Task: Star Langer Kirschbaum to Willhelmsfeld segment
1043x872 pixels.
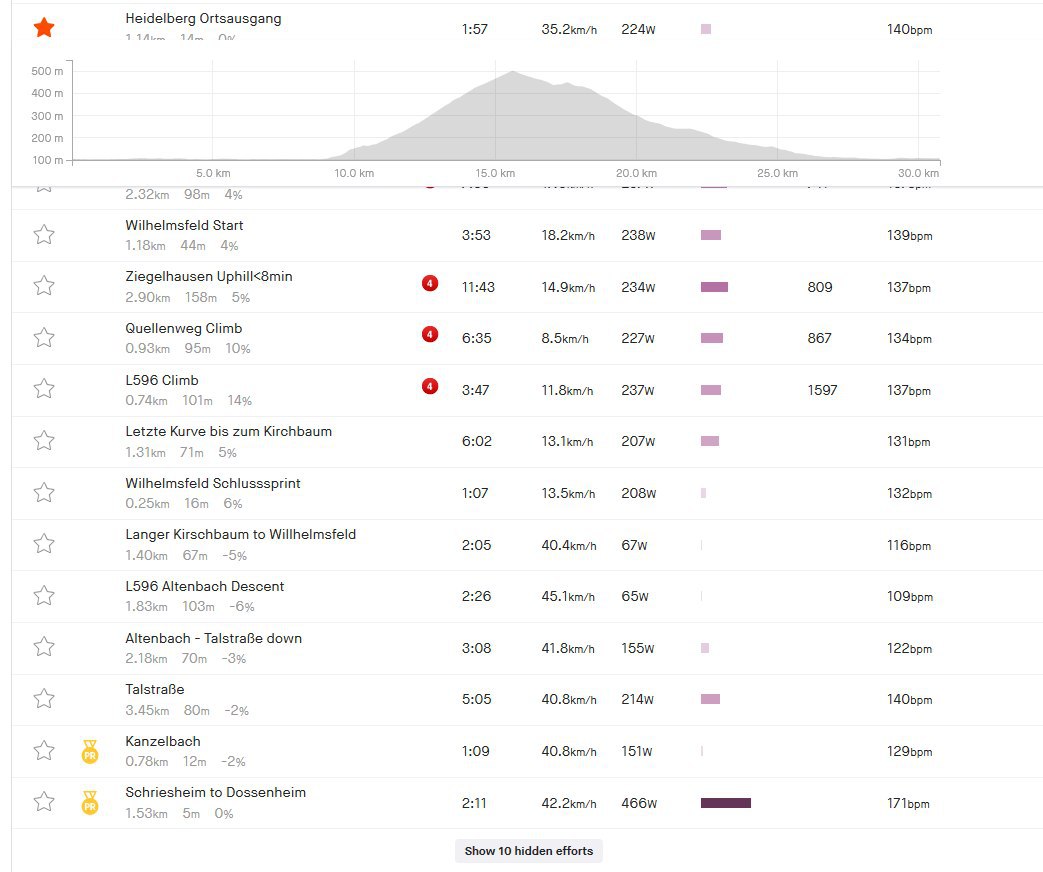Action: tap(44, 543)
